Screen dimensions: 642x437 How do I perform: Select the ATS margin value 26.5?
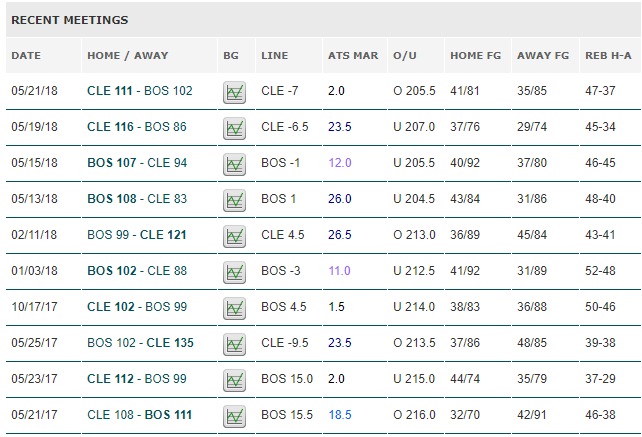(x=339, y=235)
